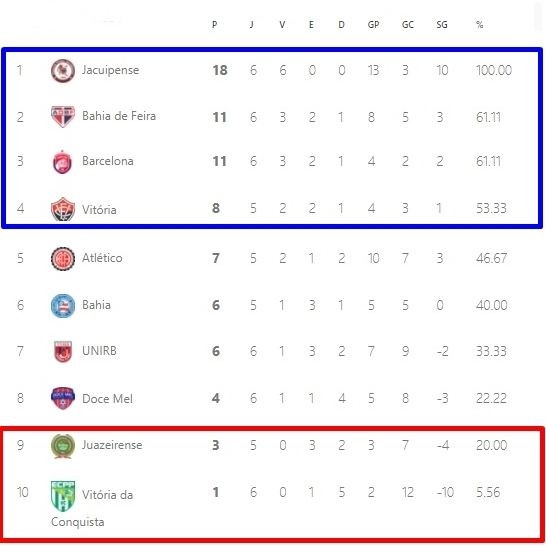Click the blue Bahia crest

click(x=63, y=306)
